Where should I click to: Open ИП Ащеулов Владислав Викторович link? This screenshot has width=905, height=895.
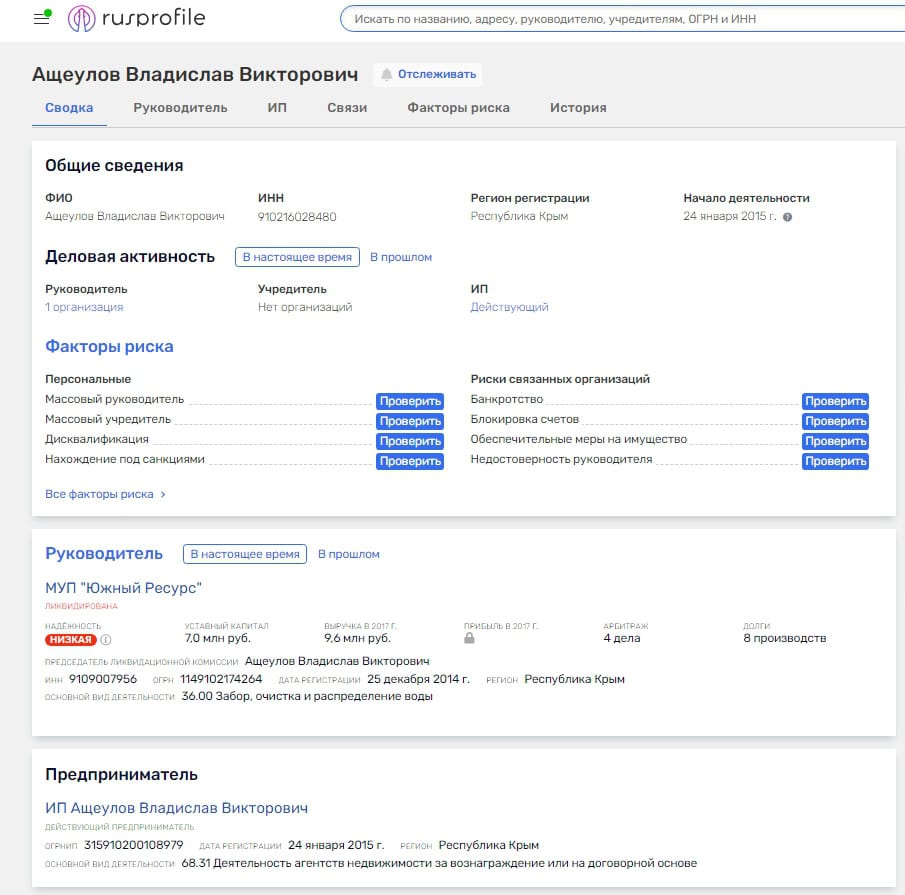176,808
